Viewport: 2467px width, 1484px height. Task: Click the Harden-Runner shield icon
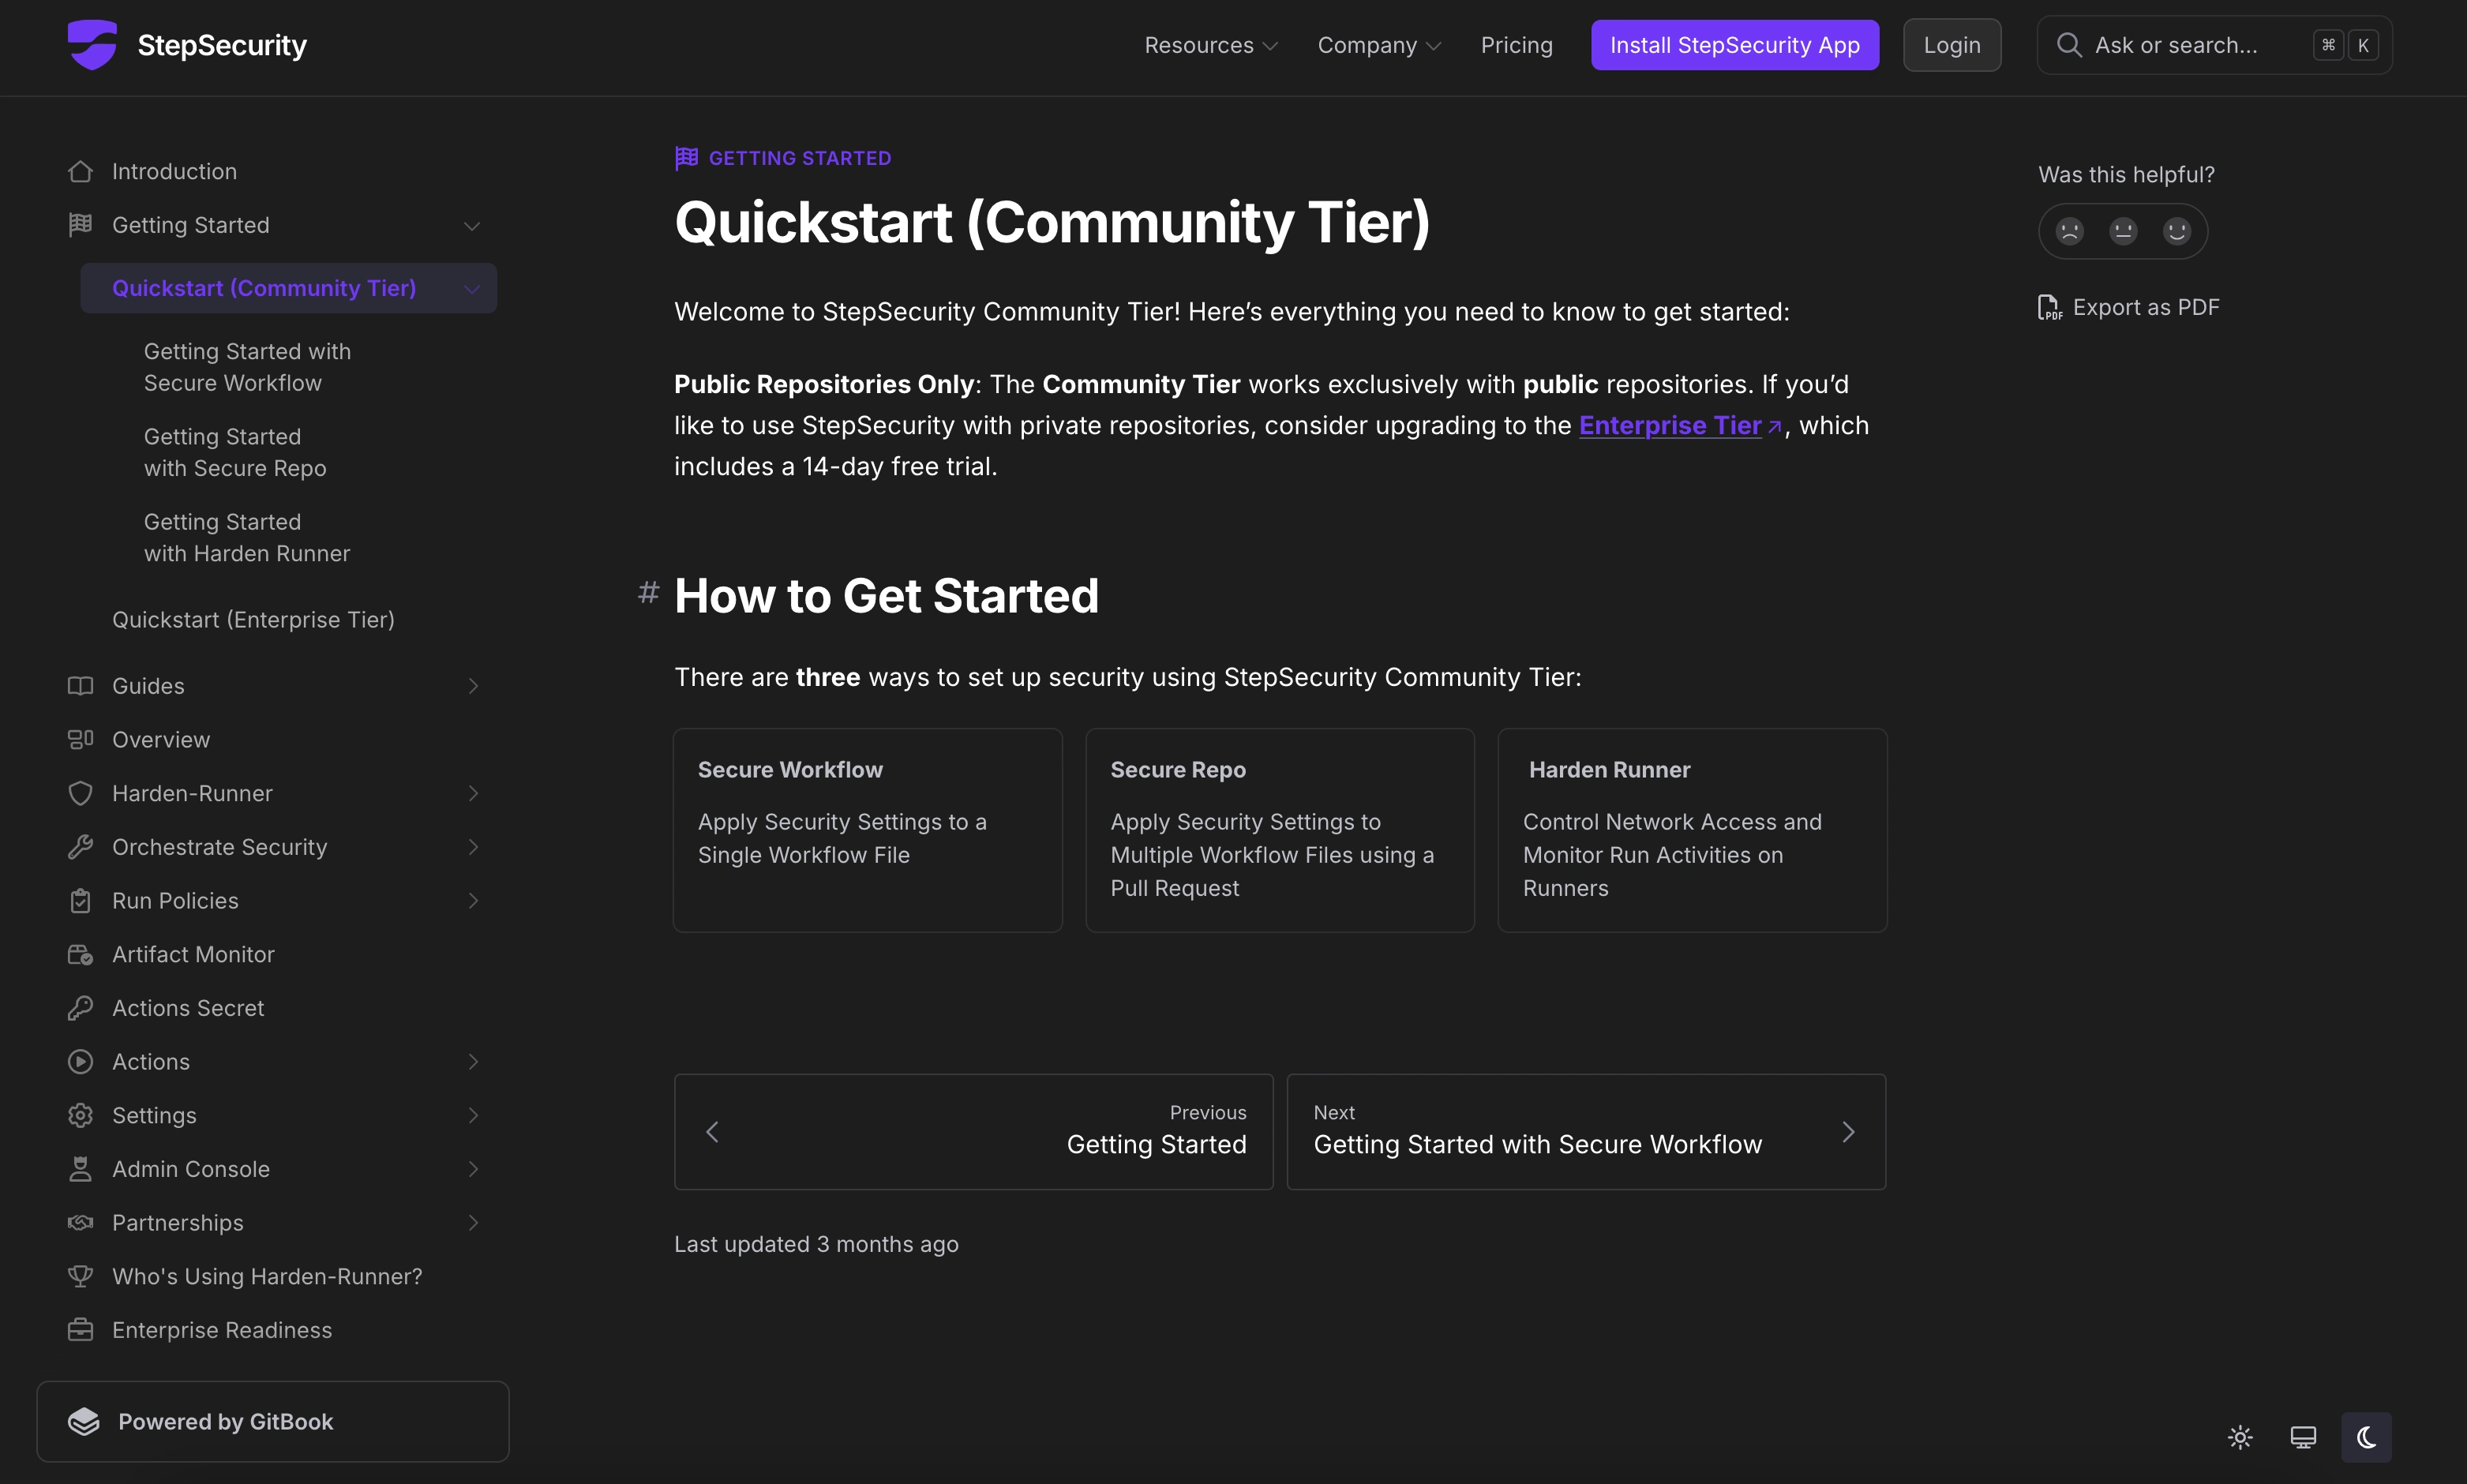click(80, 793)
